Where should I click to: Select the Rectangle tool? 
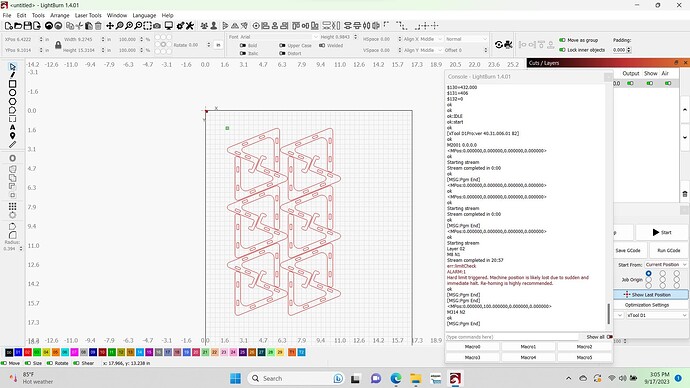[12, 84]
